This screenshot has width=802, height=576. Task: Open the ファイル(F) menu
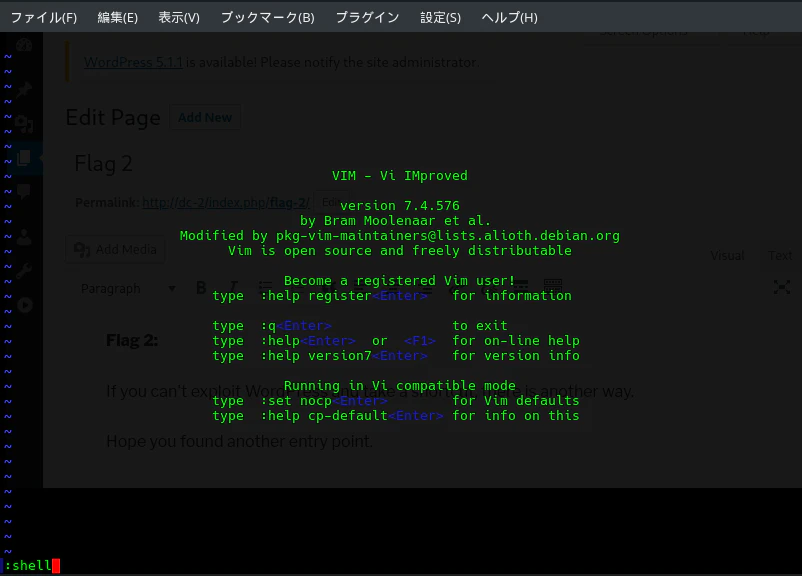(x=43, y=17)
